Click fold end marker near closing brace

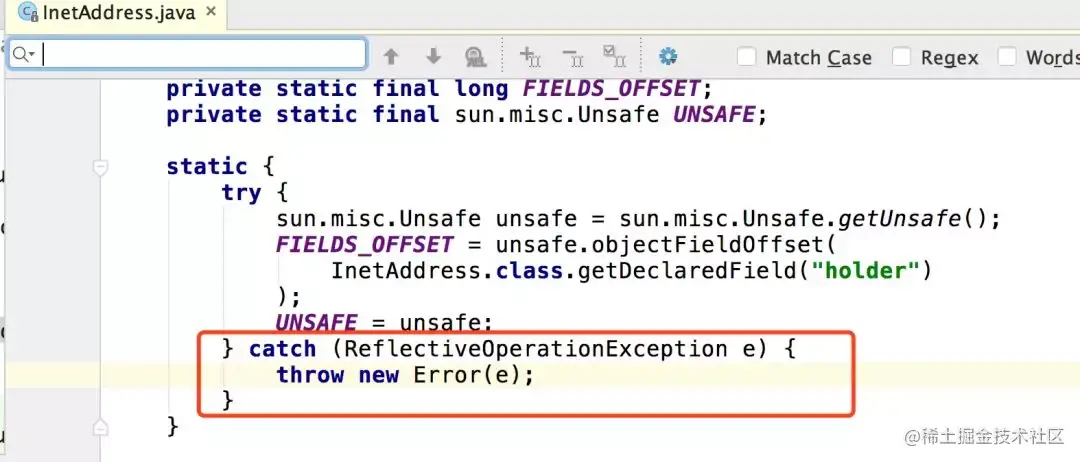coord(101,428)
